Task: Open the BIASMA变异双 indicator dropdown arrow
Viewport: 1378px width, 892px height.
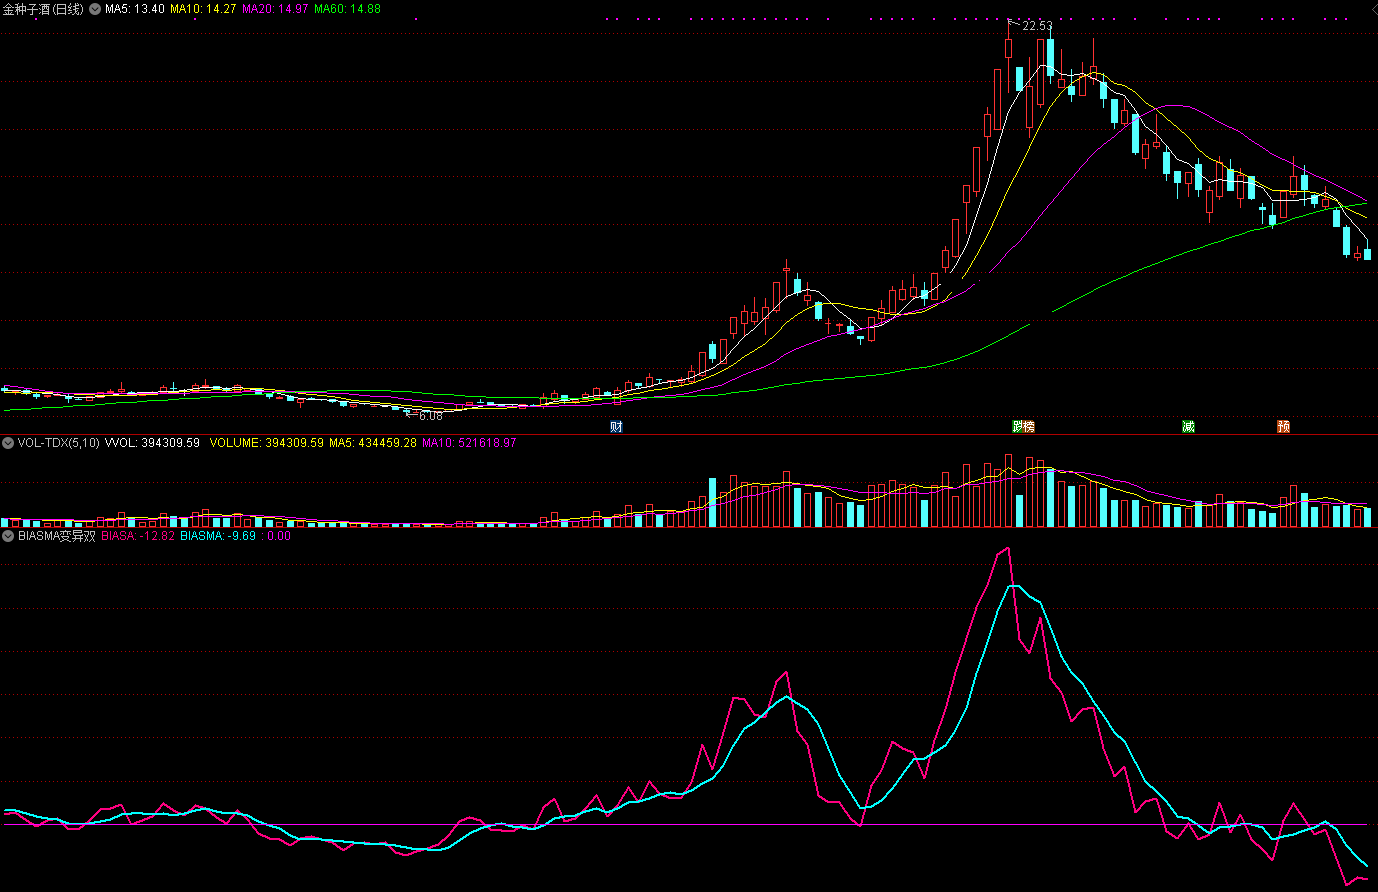Action: pyautogui.click(x=8, y=536)
